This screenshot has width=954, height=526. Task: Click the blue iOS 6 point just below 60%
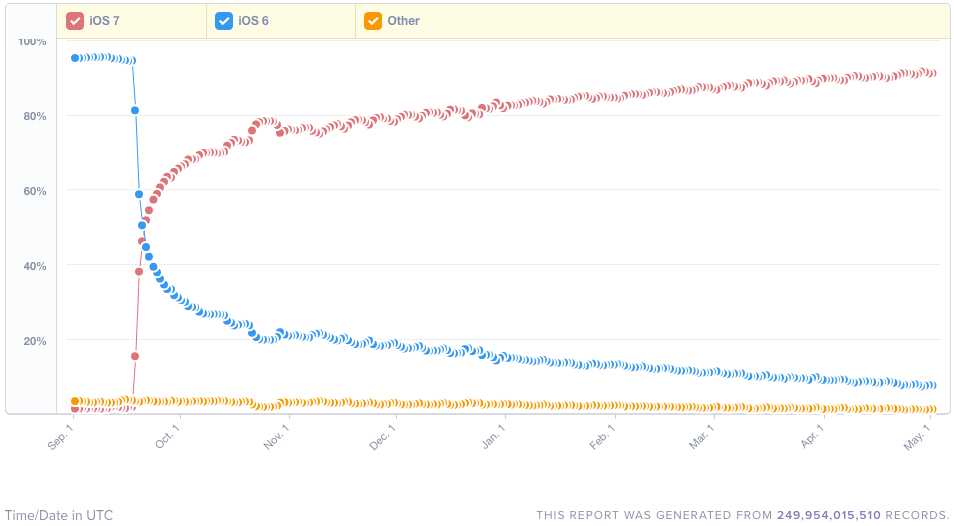[139, 194]
